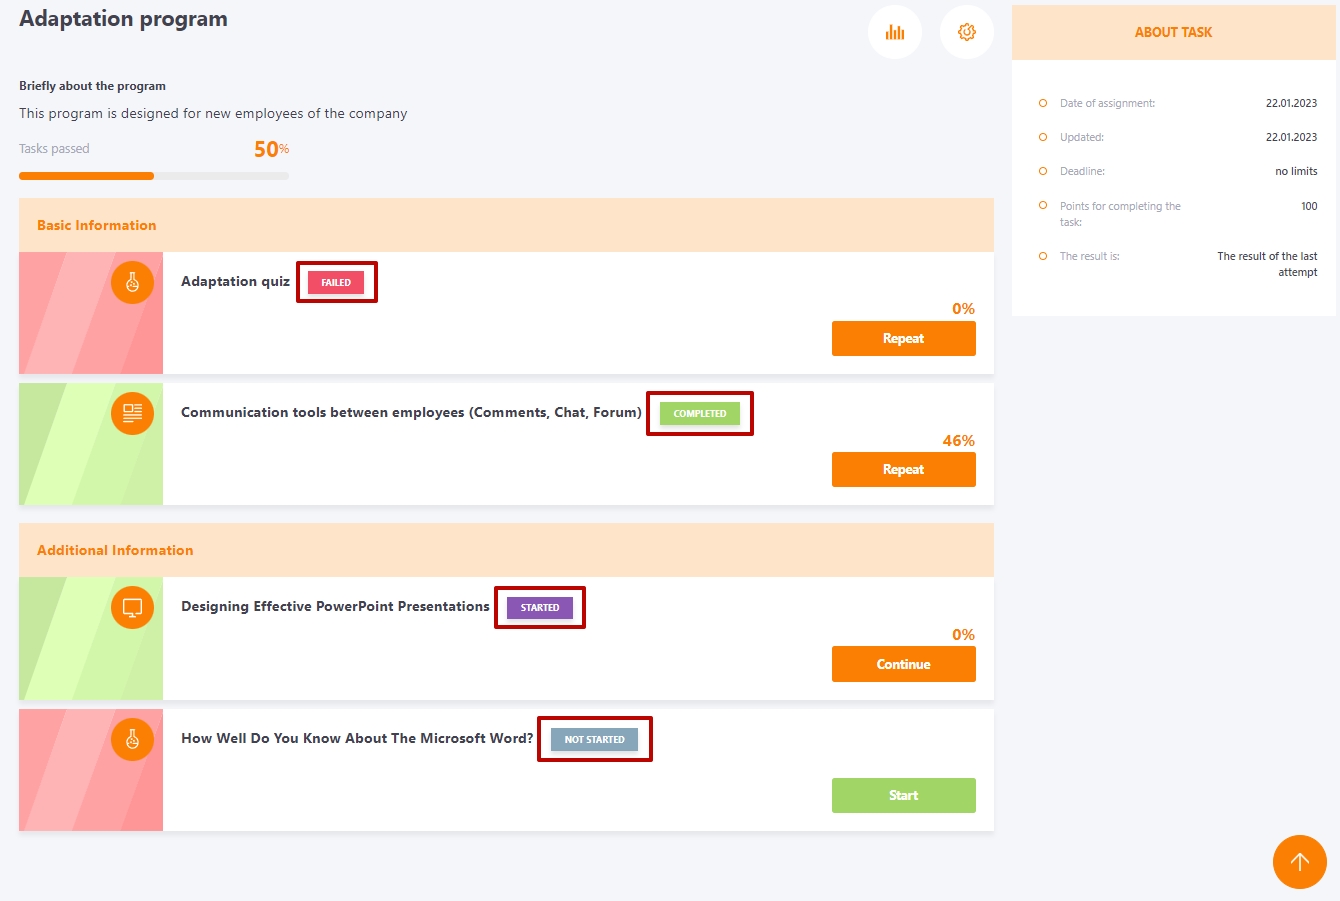1340x901 pixels.
Task: Click the Updated label
Action: (x=1082, y=137)
